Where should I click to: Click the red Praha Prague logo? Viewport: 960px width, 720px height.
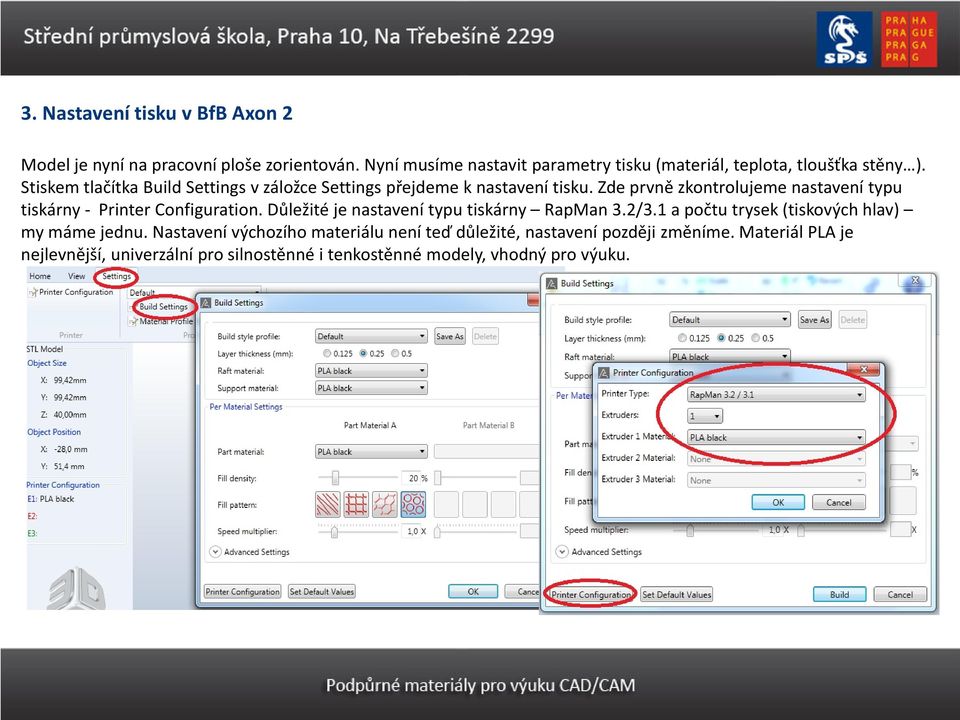point(909,39)
